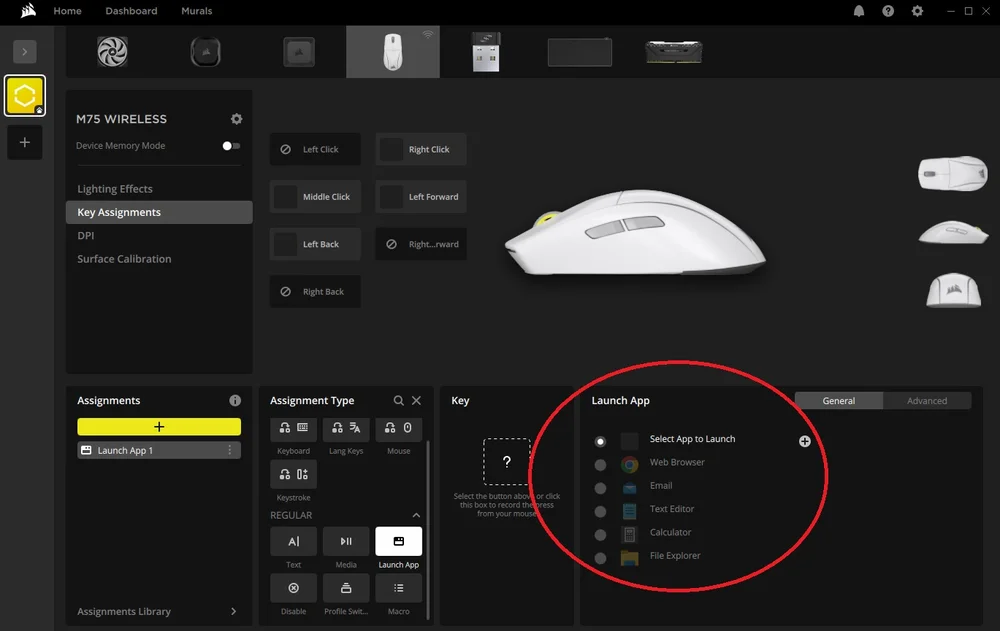Choose the Text assignment type

(293, 542)
